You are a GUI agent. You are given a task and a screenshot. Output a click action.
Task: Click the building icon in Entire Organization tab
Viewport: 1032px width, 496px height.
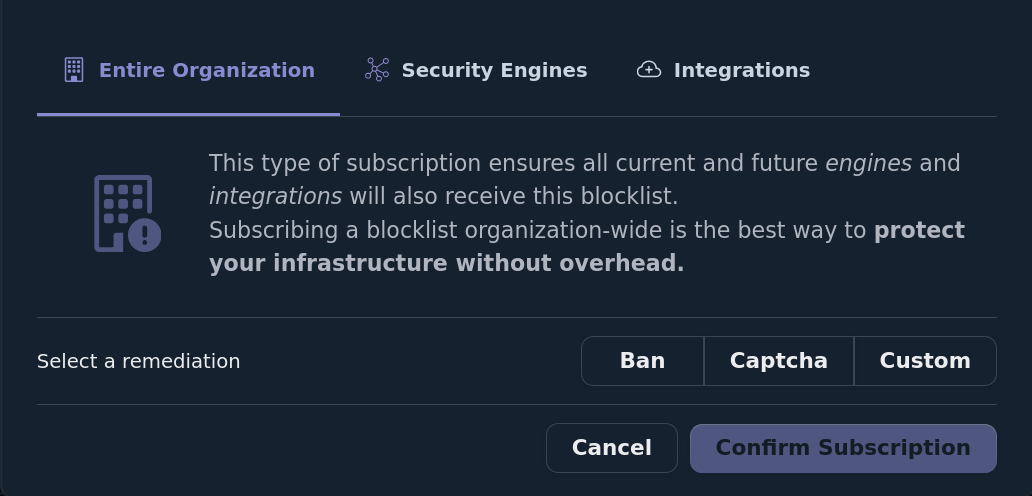[74, 70]
